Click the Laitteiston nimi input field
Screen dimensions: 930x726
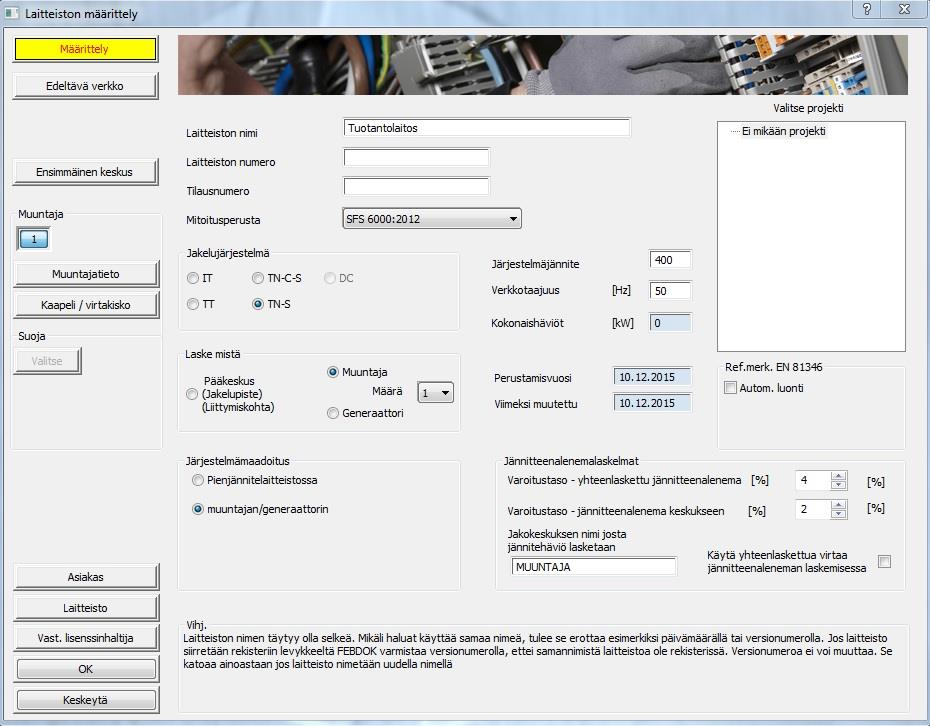point(486,128)
